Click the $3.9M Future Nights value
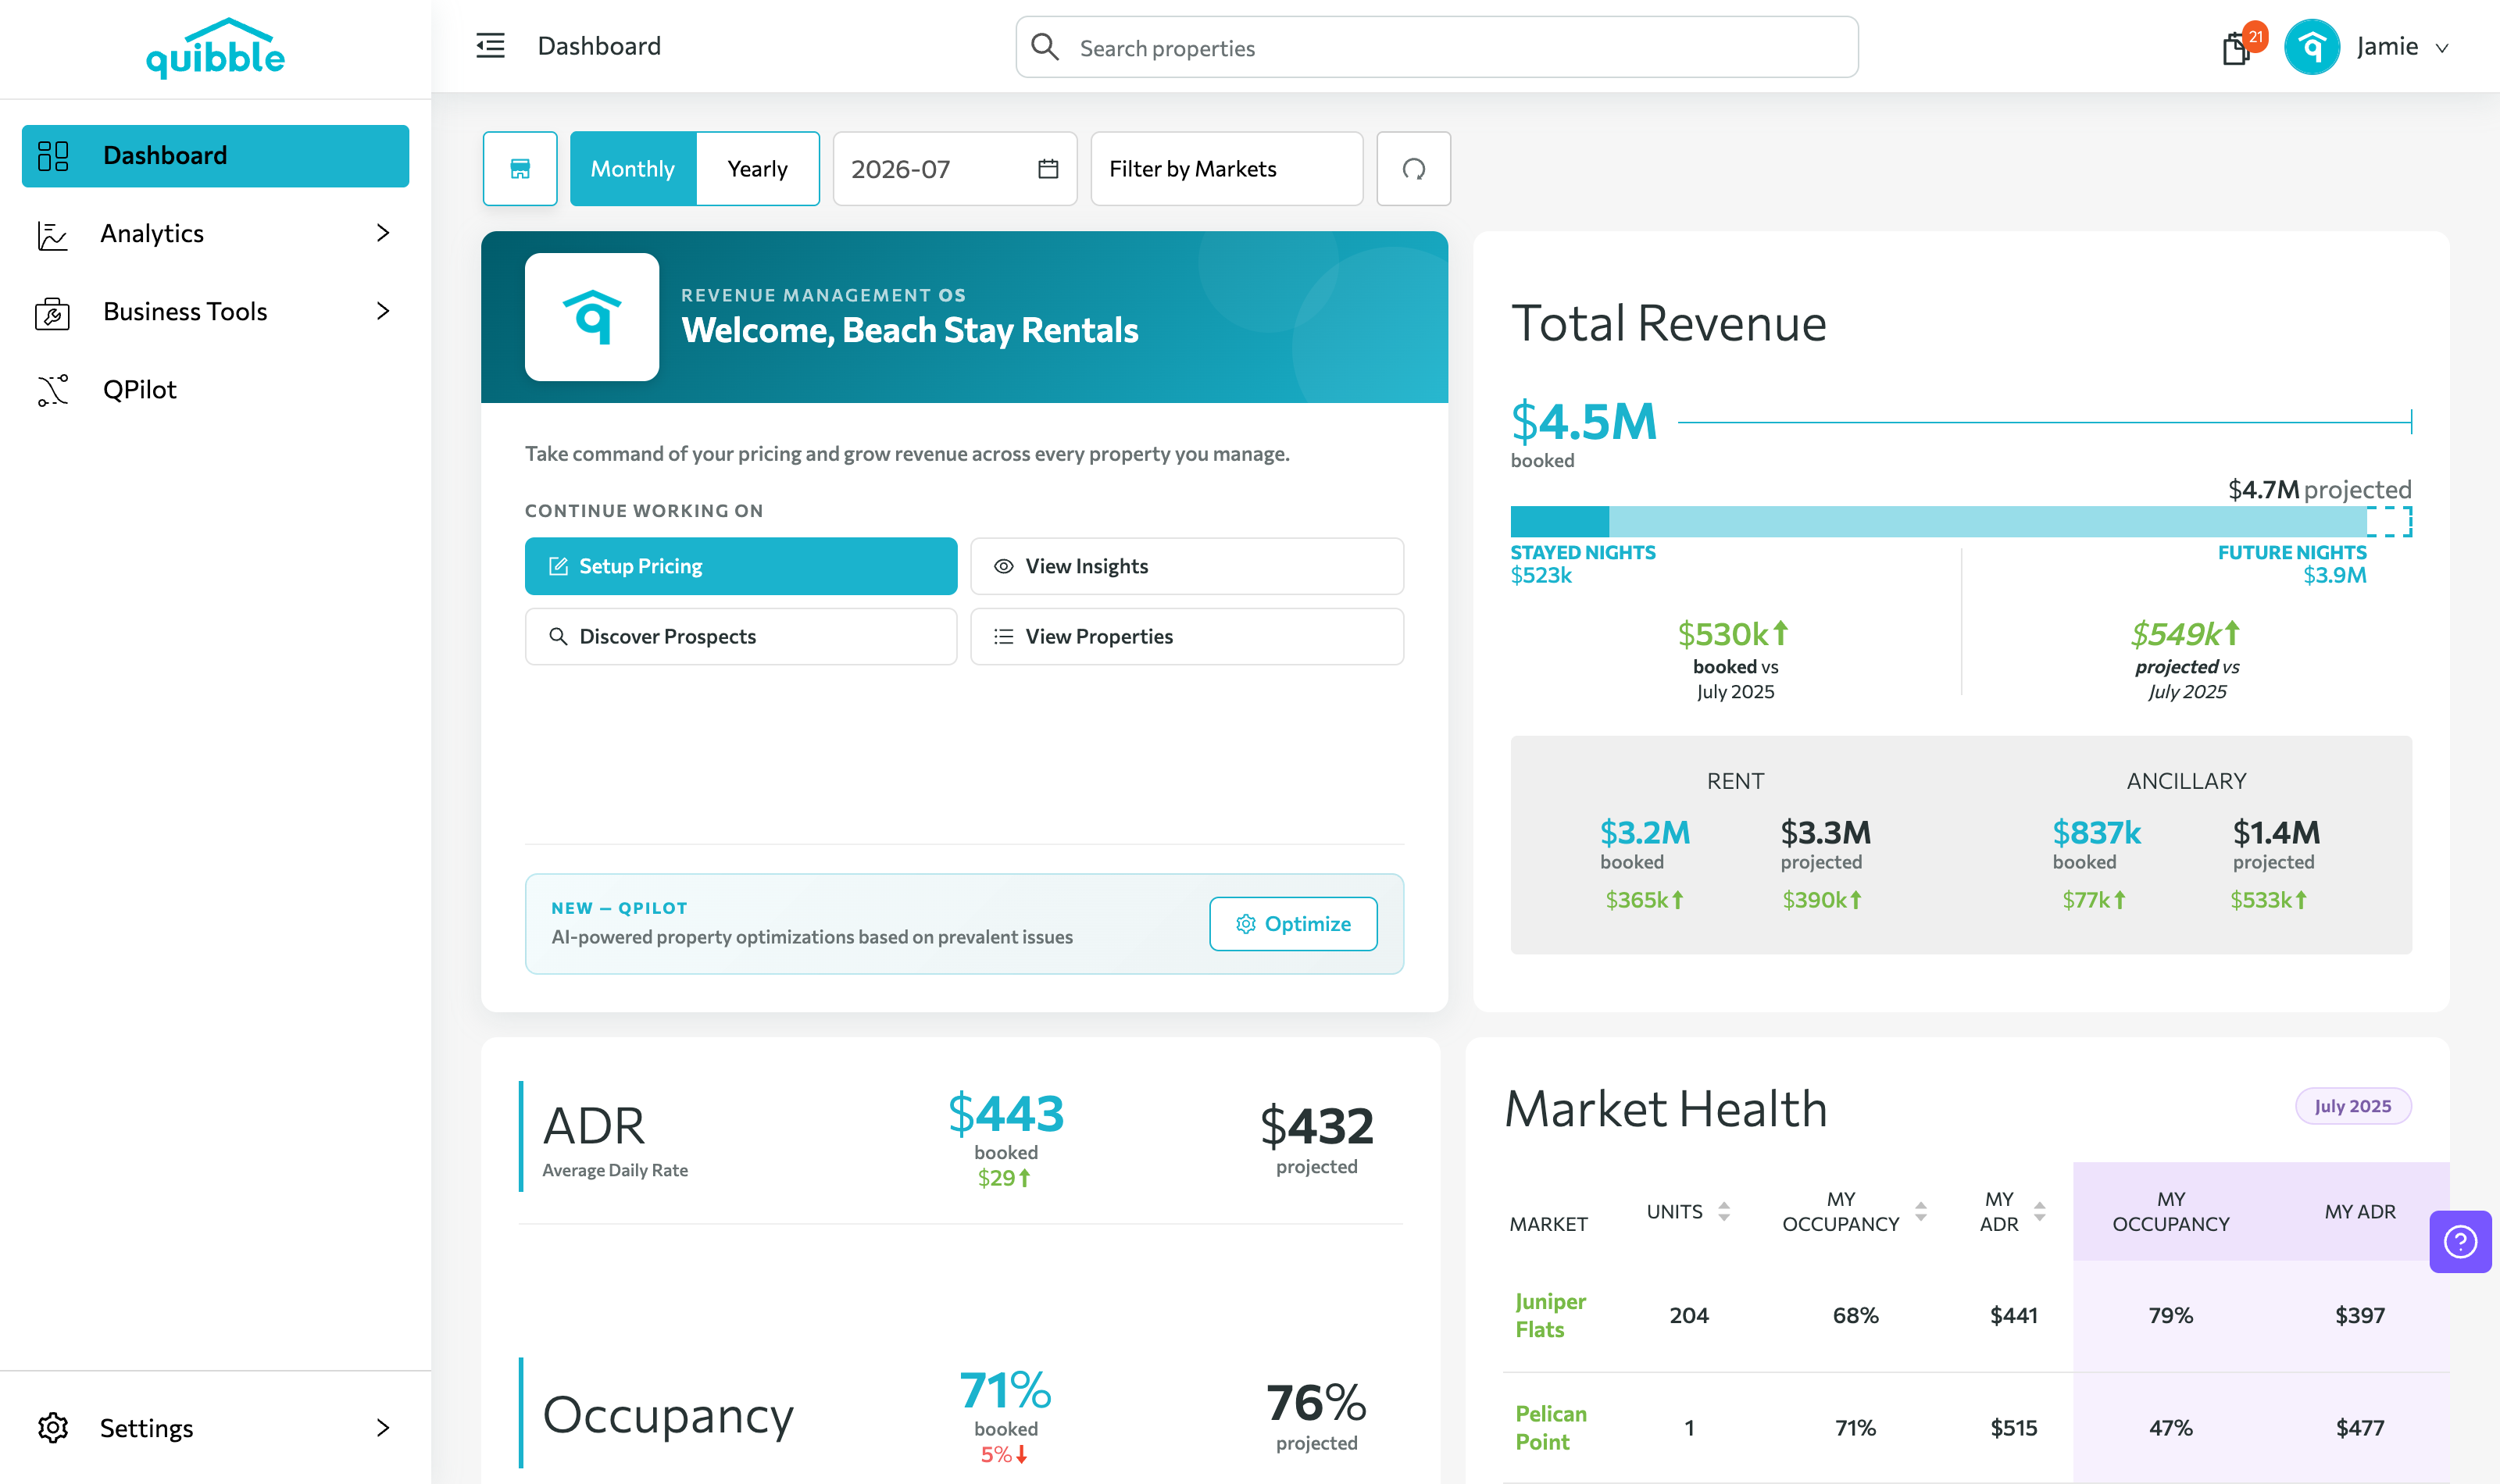 click(2334, 575)
